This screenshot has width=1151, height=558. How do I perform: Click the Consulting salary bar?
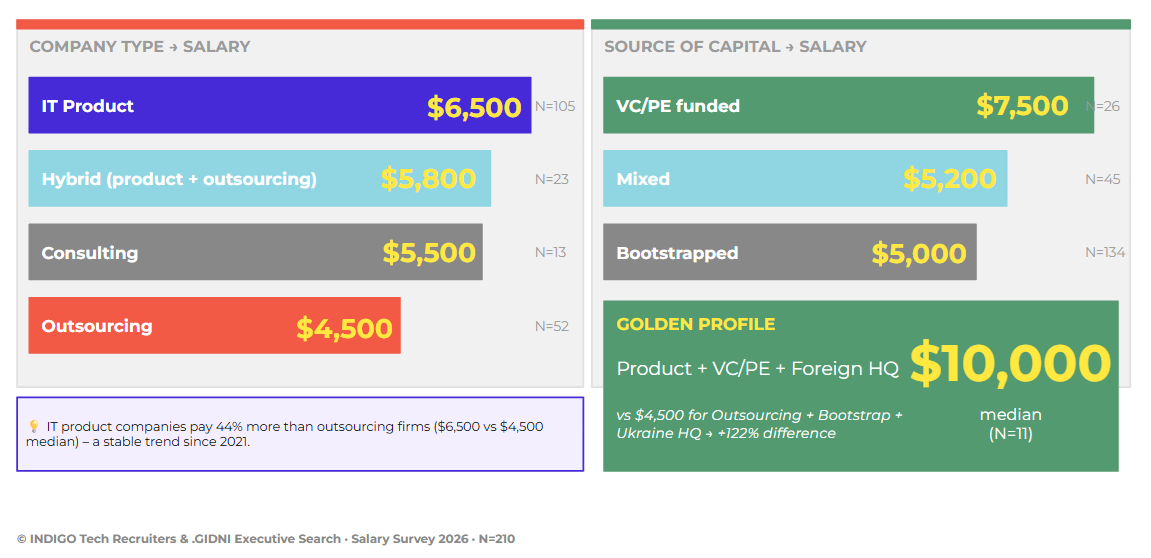[255, 252]
